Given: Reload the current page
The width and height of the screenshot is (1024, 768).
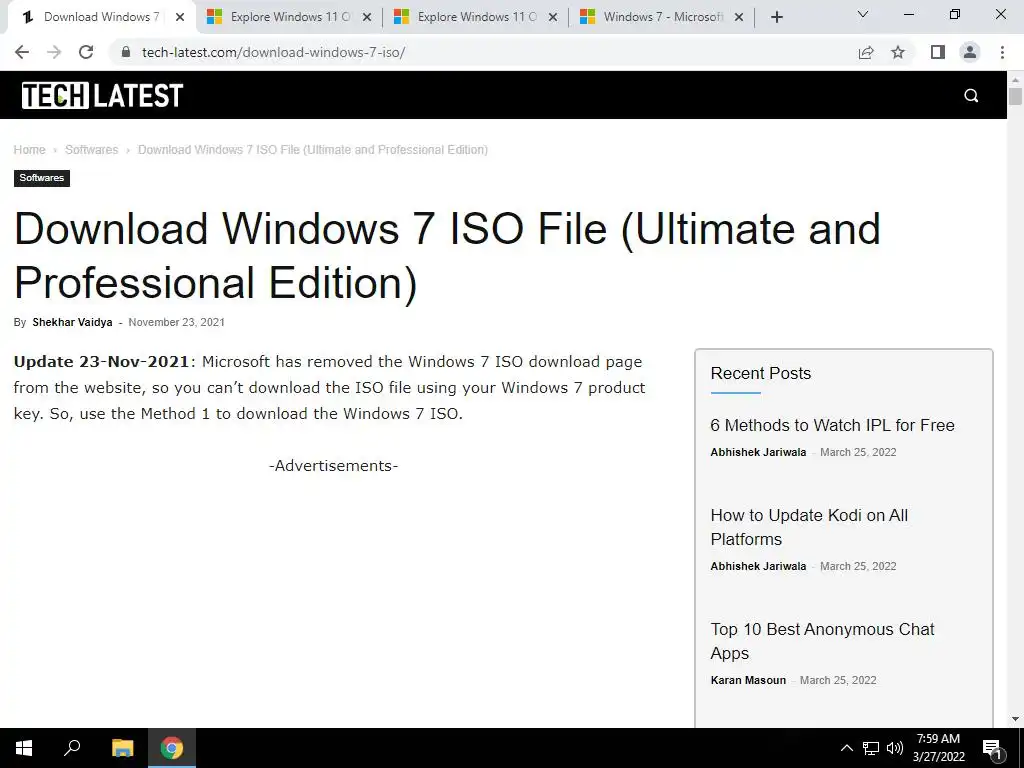Looking at the screenshot, I should point(86,52).
